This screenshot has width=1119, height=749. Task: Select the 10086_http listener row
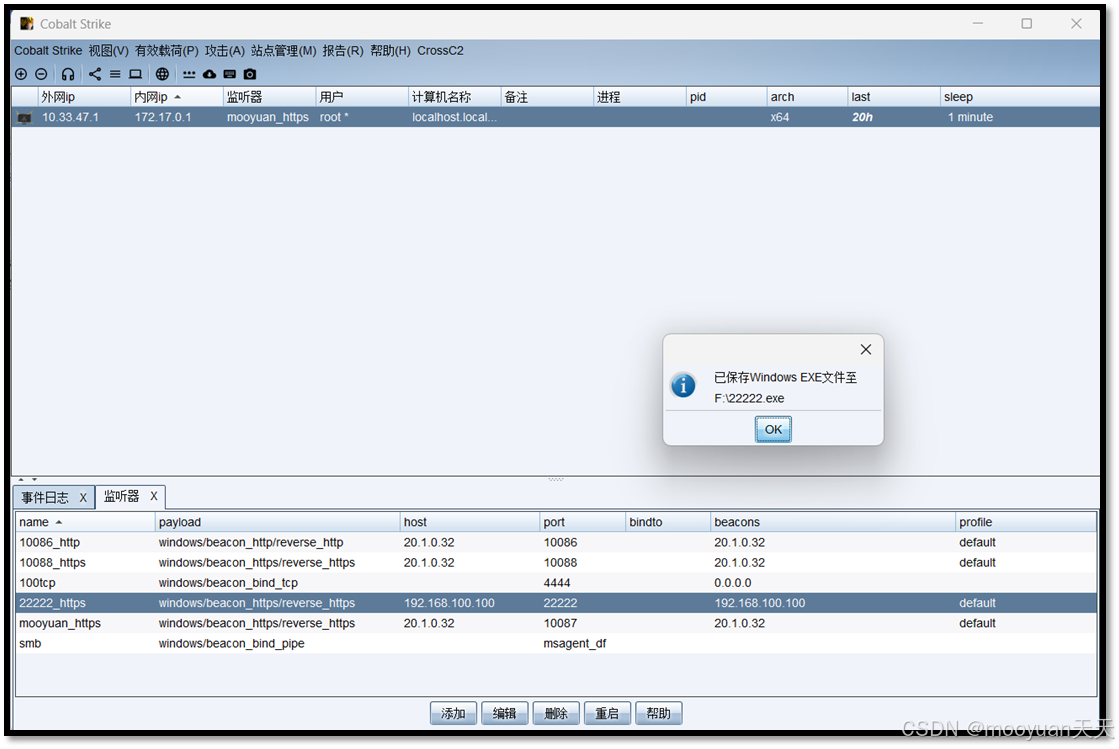[x=556, y=543]
